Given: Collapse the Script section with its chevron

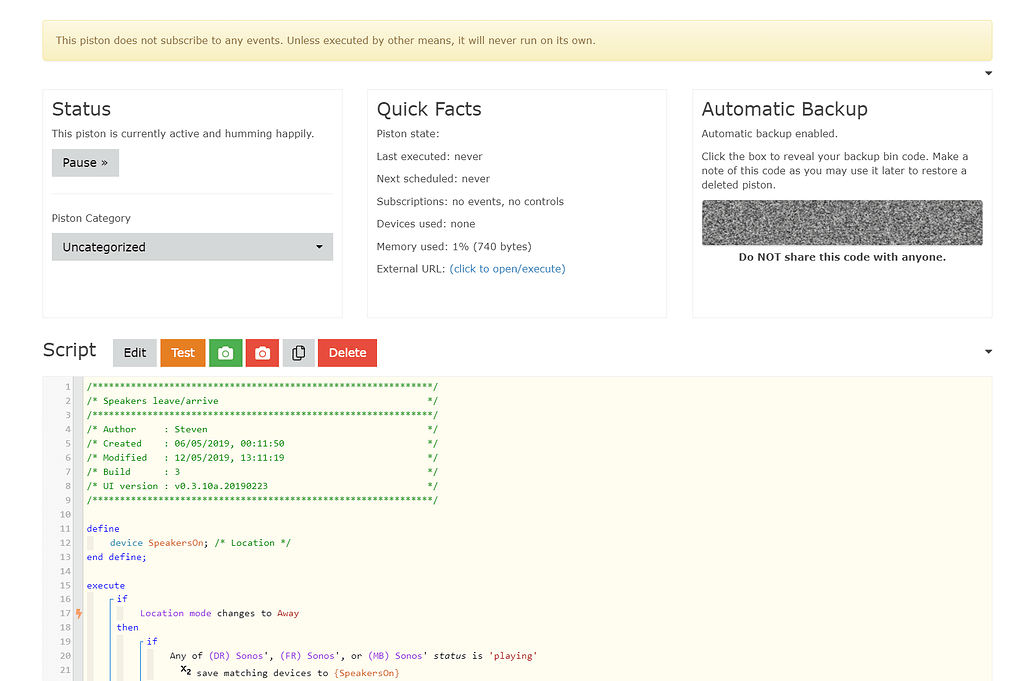Looking at the screenshot, I should click(x=988, y=352).
